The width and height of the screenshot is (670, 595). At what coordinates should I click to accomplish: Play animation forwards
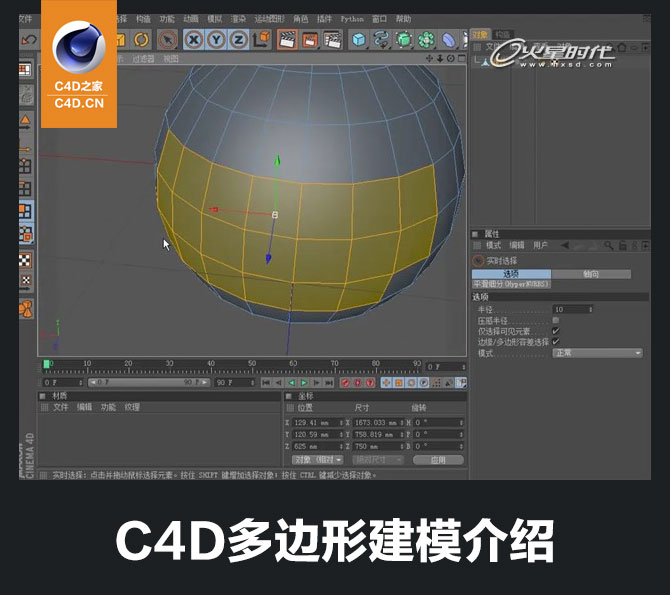pos(304,383)
